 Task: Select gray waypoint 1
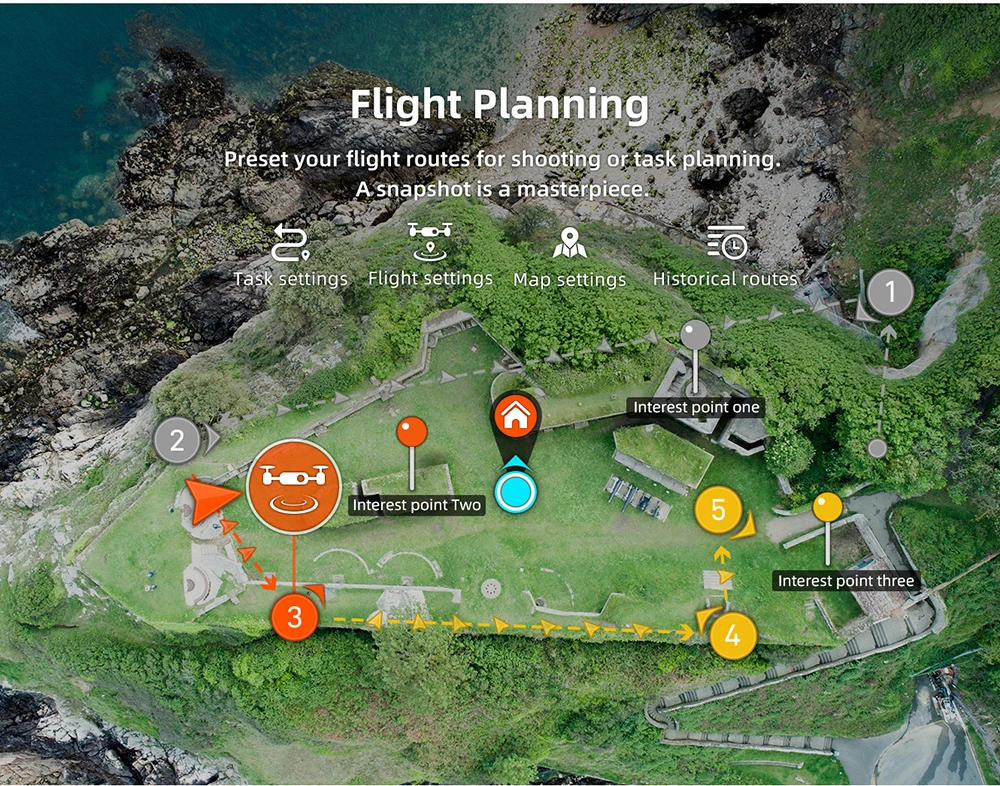[x=890, y=292]
